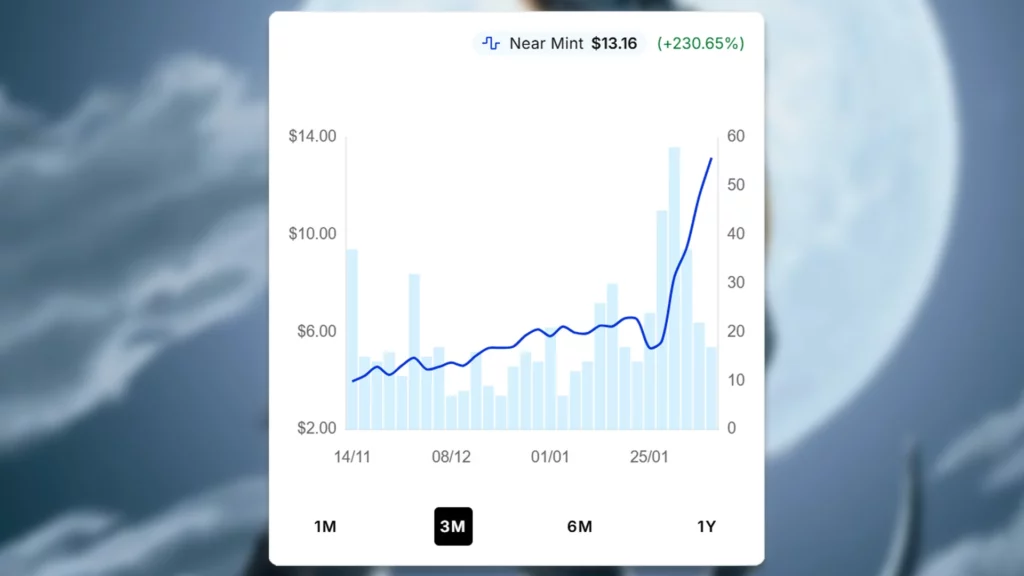Click the 14/11 date axis label
This screenshot has height=576, width=1024.
(x=352, y=457)
